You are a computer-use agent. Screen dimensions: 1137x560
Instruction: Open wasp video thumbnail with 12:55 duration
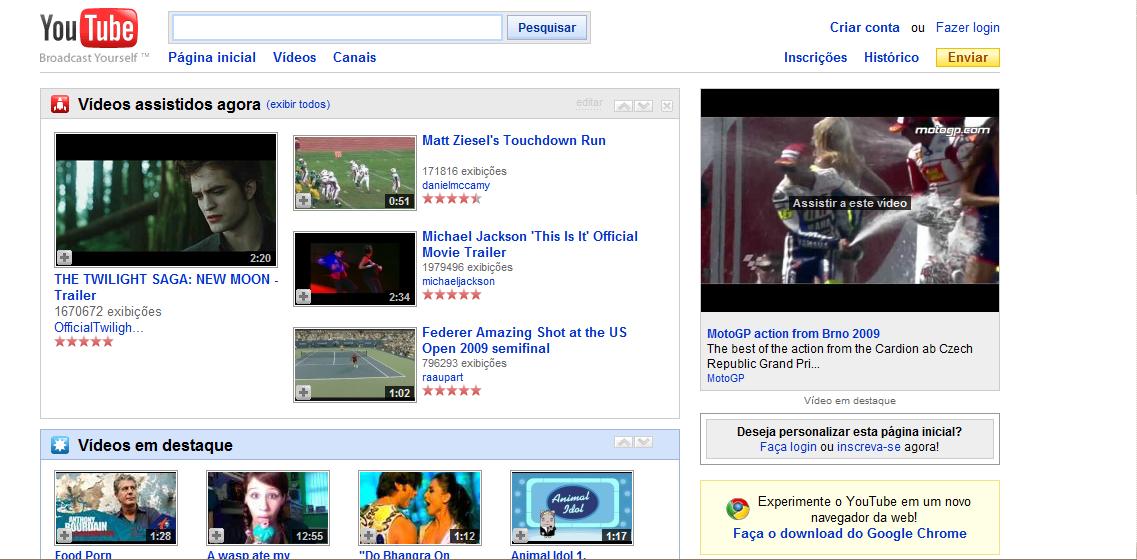(x=268, y=508)
